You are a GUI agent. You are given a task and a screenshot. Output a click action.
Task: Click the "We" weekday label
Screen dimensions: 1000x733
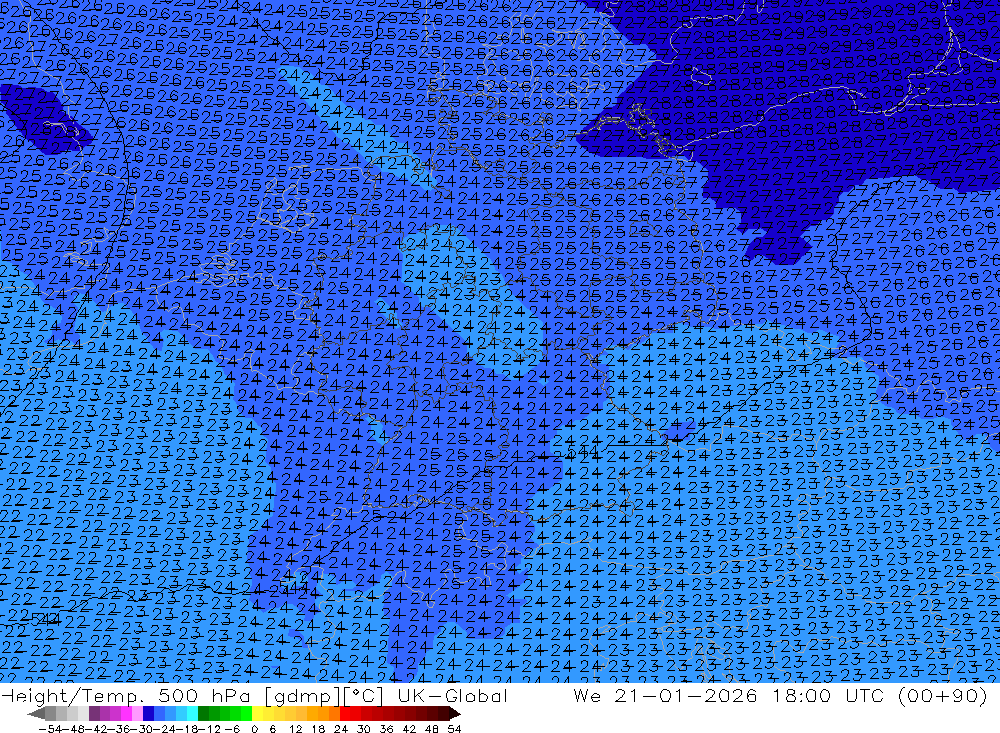(587, 695)
